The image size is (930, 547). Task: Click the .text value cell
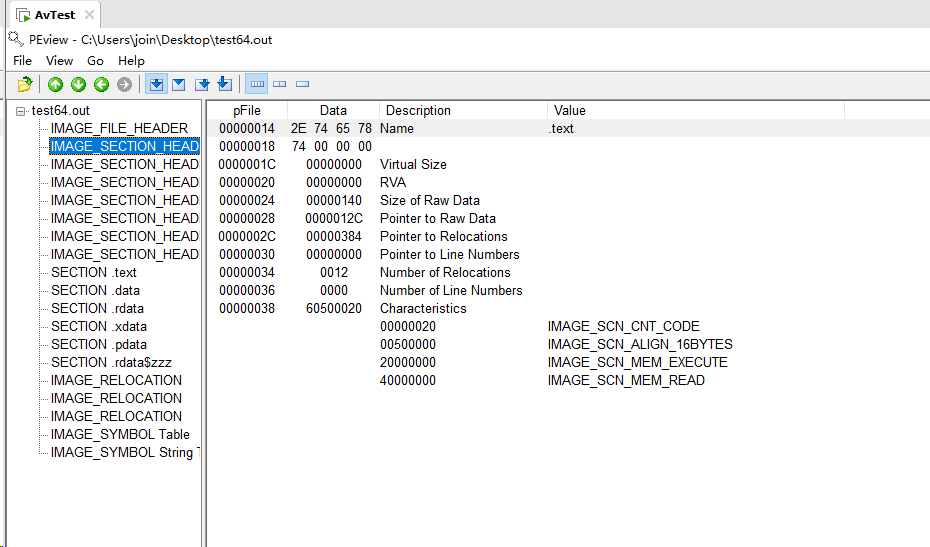[x=561, y=128]
